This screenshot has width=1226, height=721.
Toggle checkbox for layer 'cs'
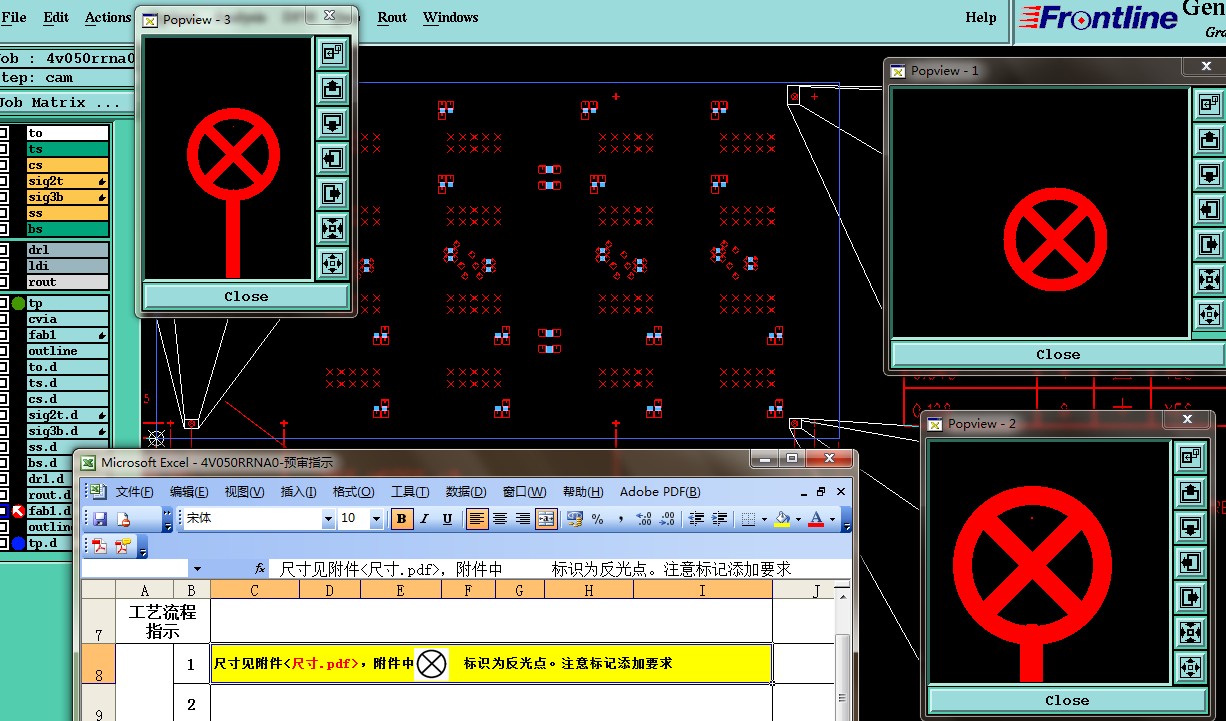4,165
